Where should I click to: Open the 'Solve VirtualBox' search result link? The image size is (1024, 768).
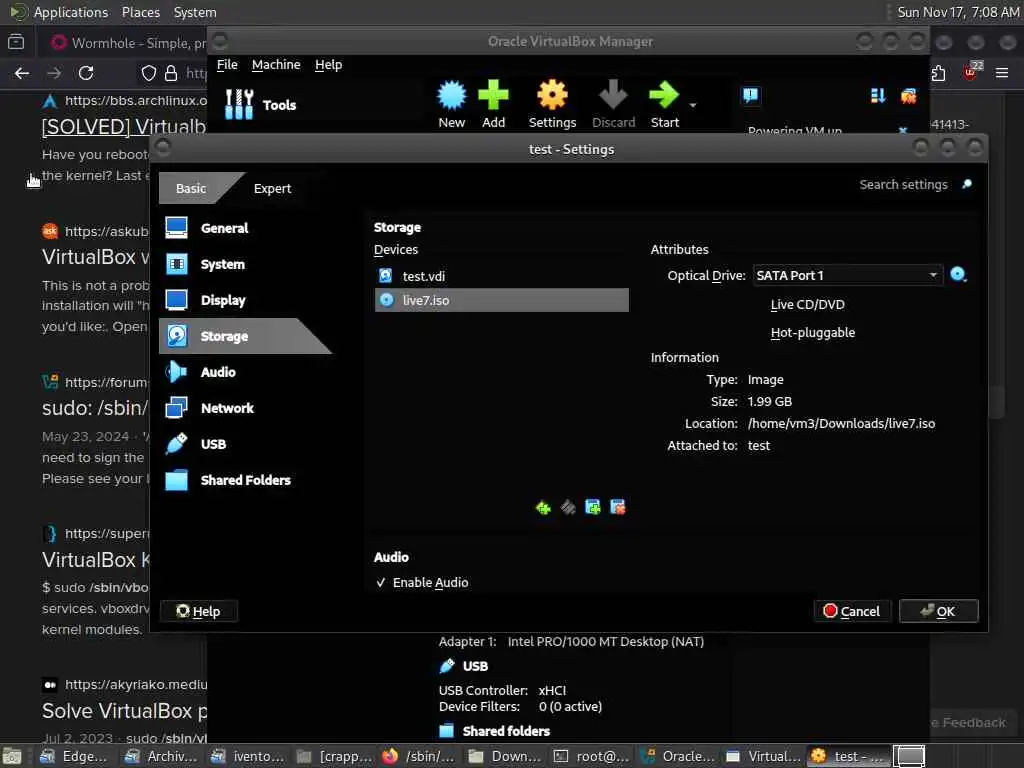tap(124, 711)
